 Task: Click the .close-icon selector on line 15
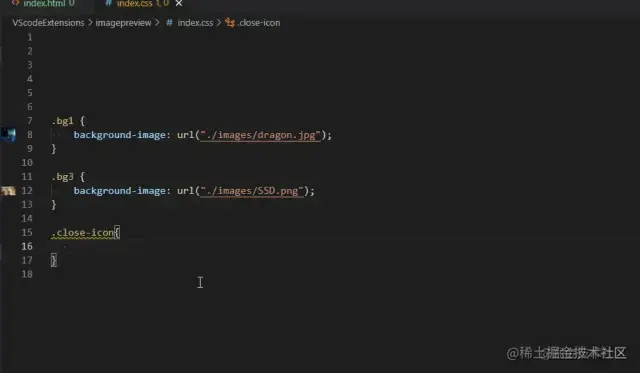[x=83, y=233]
